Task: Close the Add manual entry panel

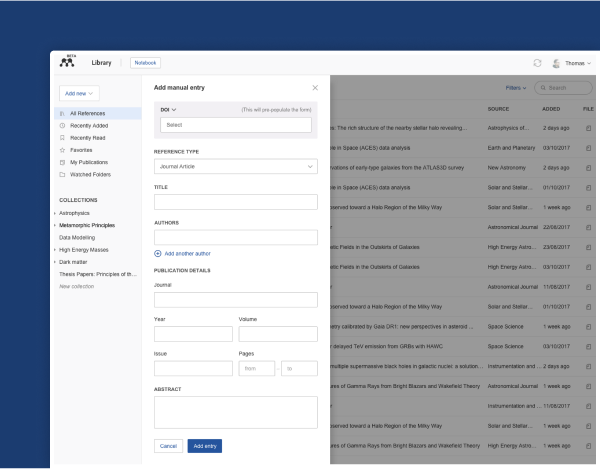Action: 316,89
